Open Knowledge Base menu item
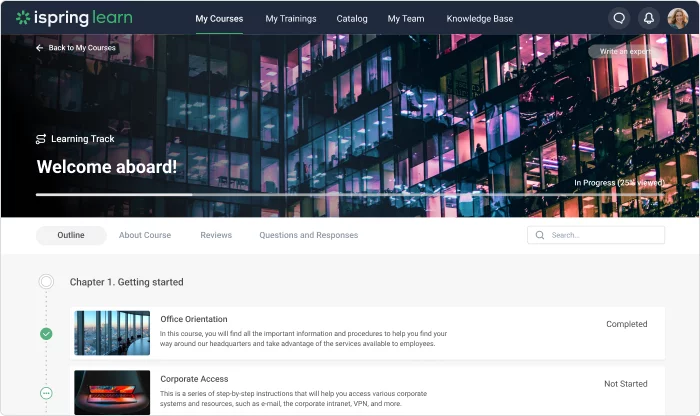700x416 pixels. click(x=479, y=19)
